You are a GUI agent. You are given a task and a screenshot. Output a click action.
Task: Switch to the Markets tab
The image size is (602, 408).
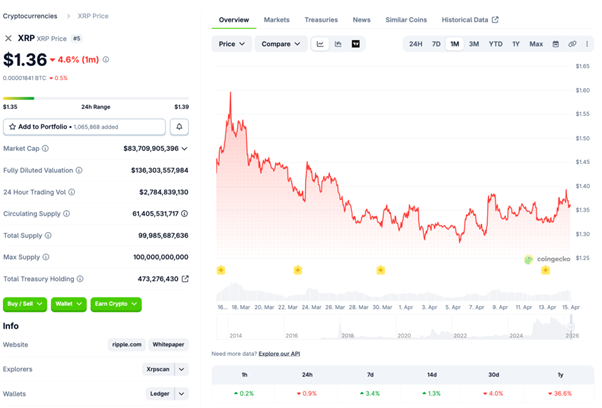click(276, 20)
